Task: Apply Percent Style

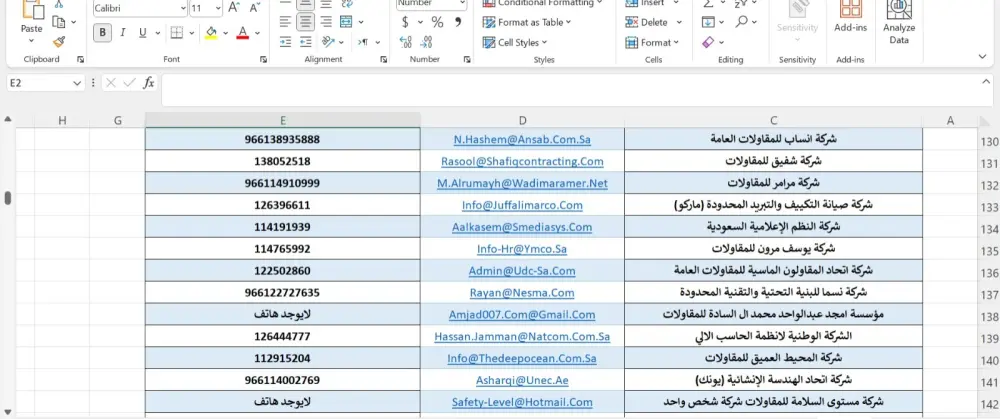Action: click(437, 22)
